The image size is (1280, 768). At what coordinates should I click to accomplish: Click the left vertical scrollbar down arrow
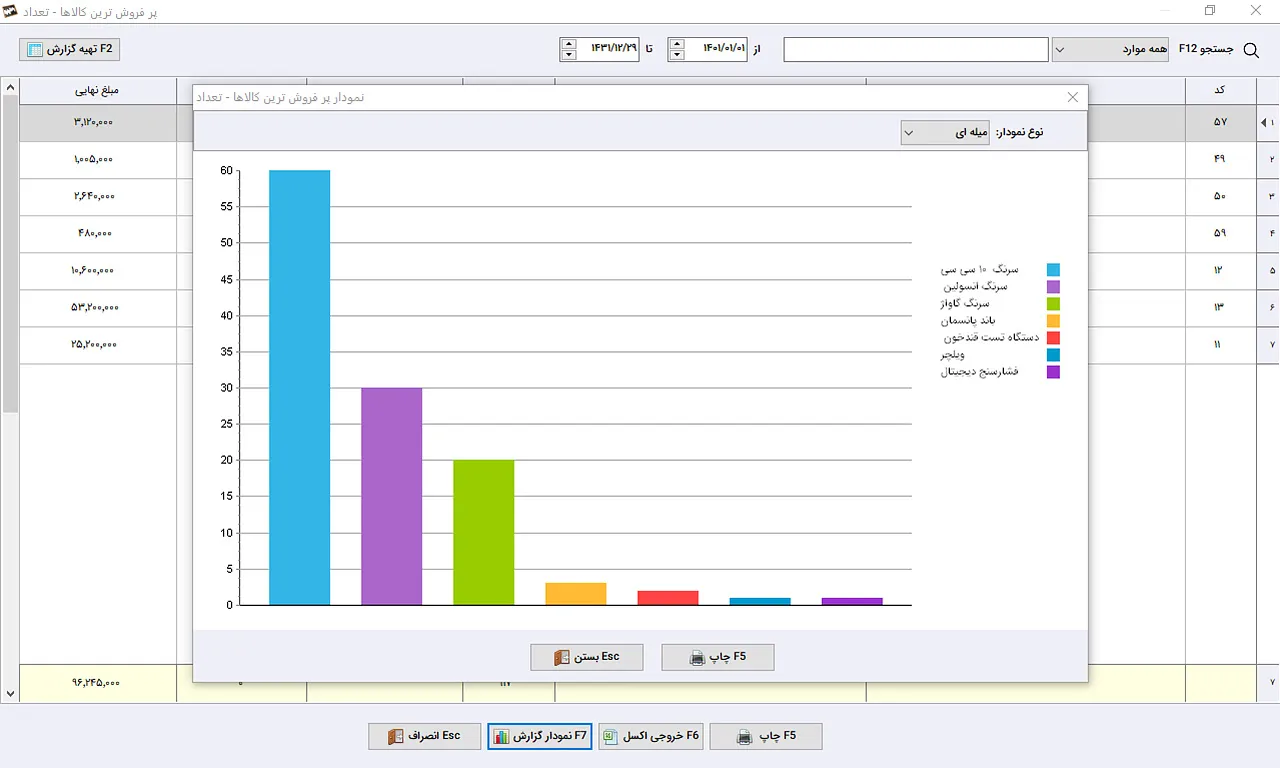pyautogui.click(x=10, y=693)
